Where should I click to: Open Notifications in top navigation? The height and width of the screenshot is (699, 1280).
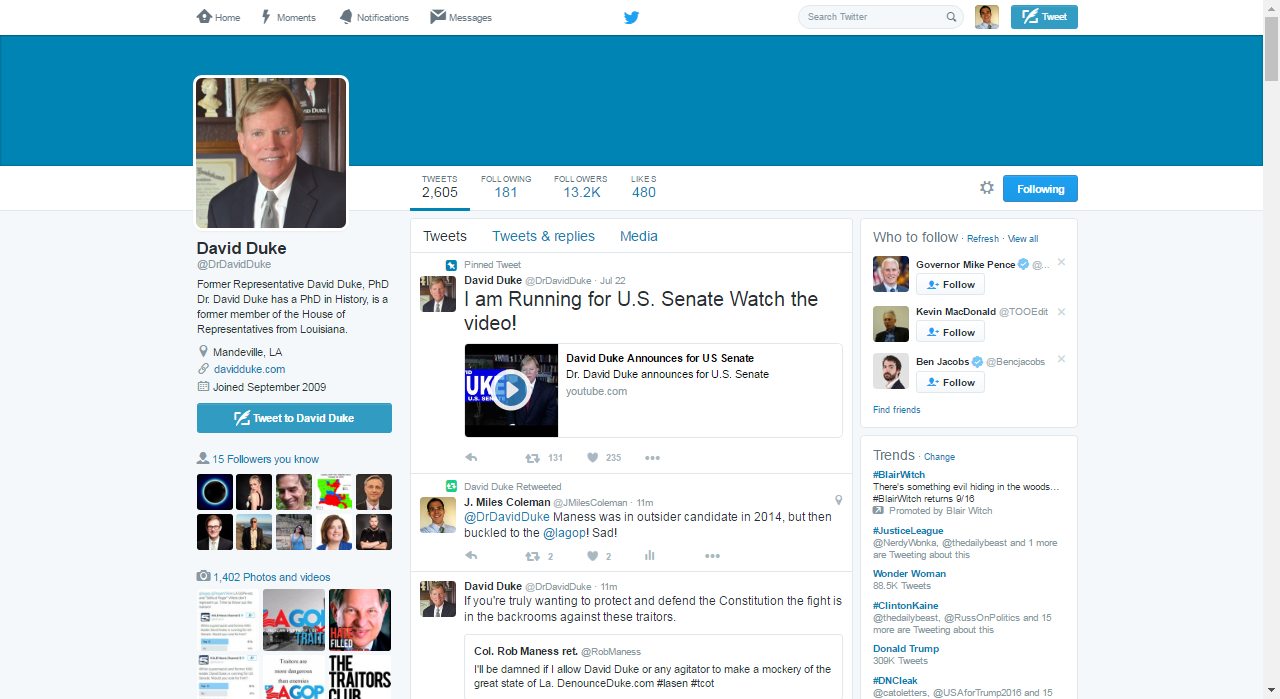[x=374, y=17]
